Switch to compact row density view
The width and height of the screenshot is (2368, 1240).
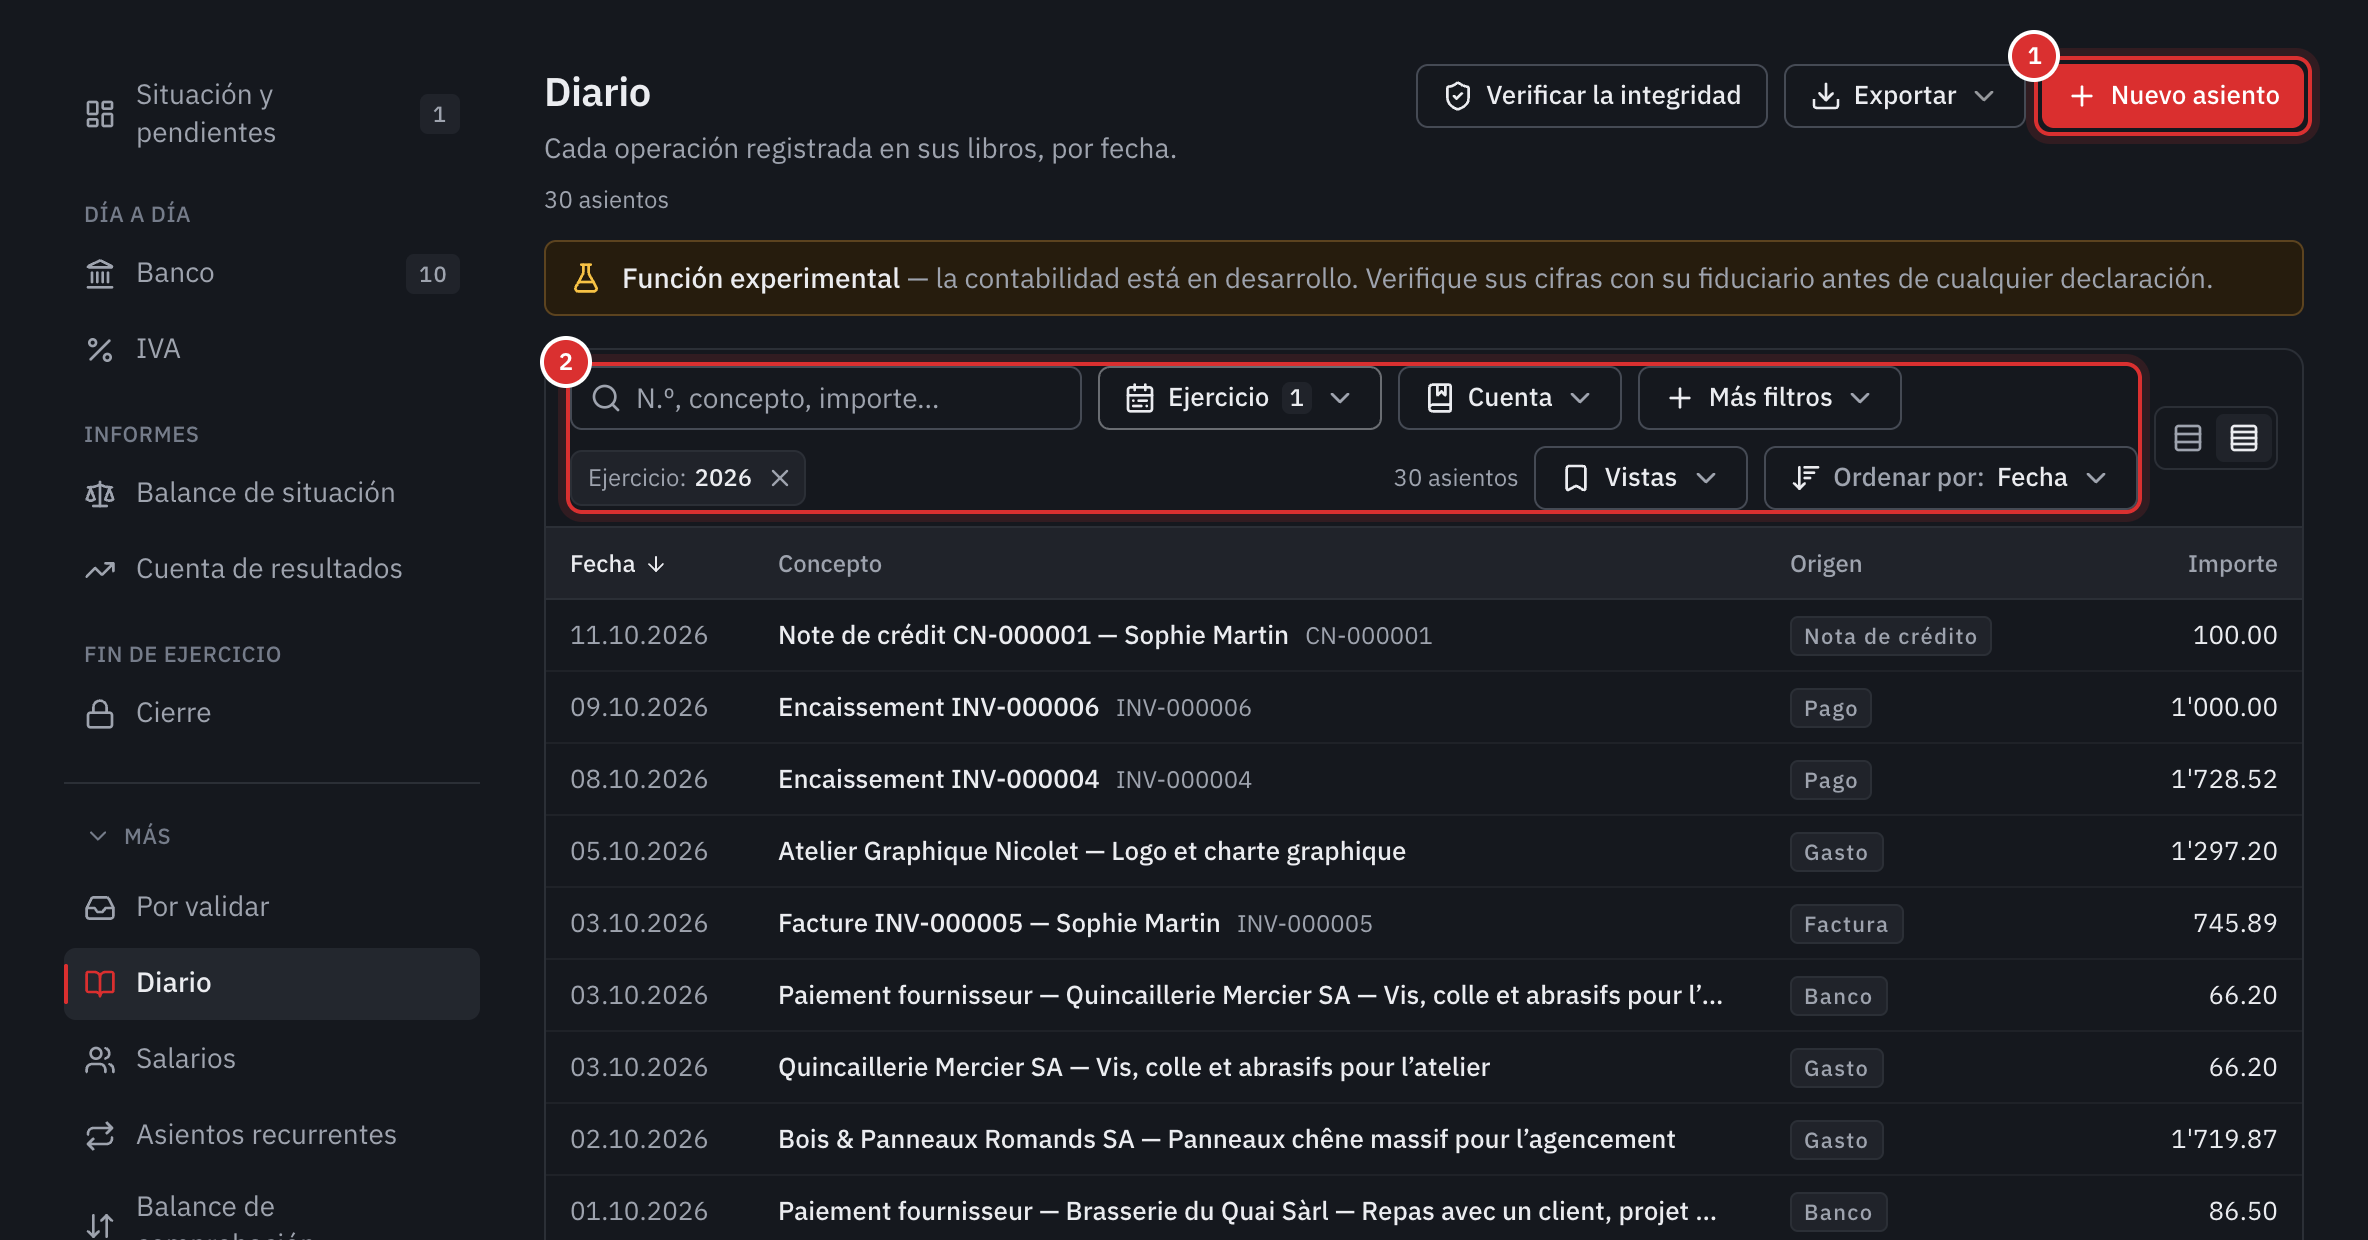click(x=2244, y=438)
